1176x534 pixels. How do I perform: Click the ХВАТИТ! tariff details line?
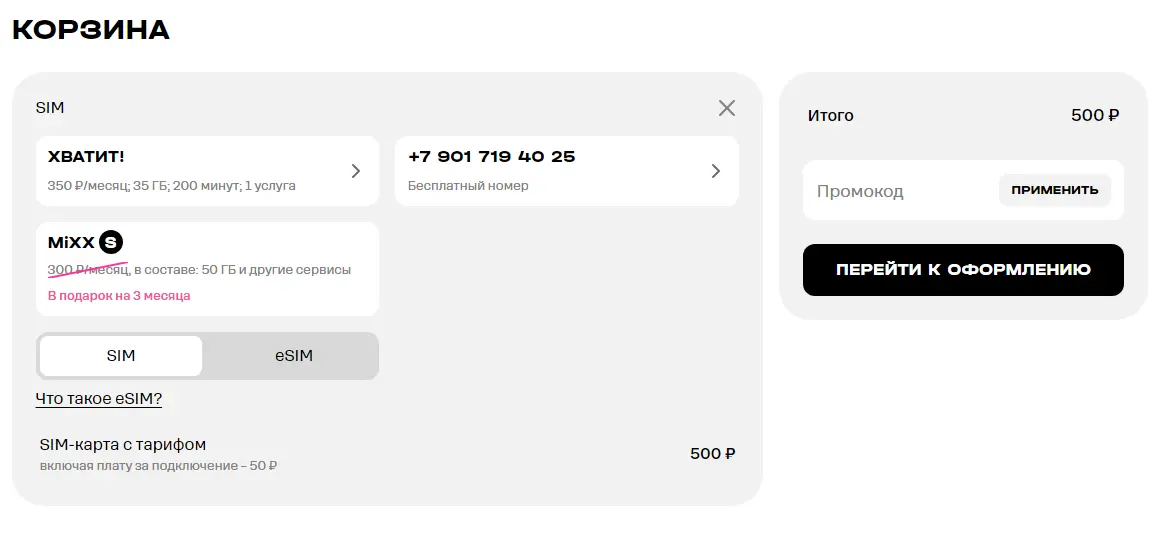[x=171, y=185]
